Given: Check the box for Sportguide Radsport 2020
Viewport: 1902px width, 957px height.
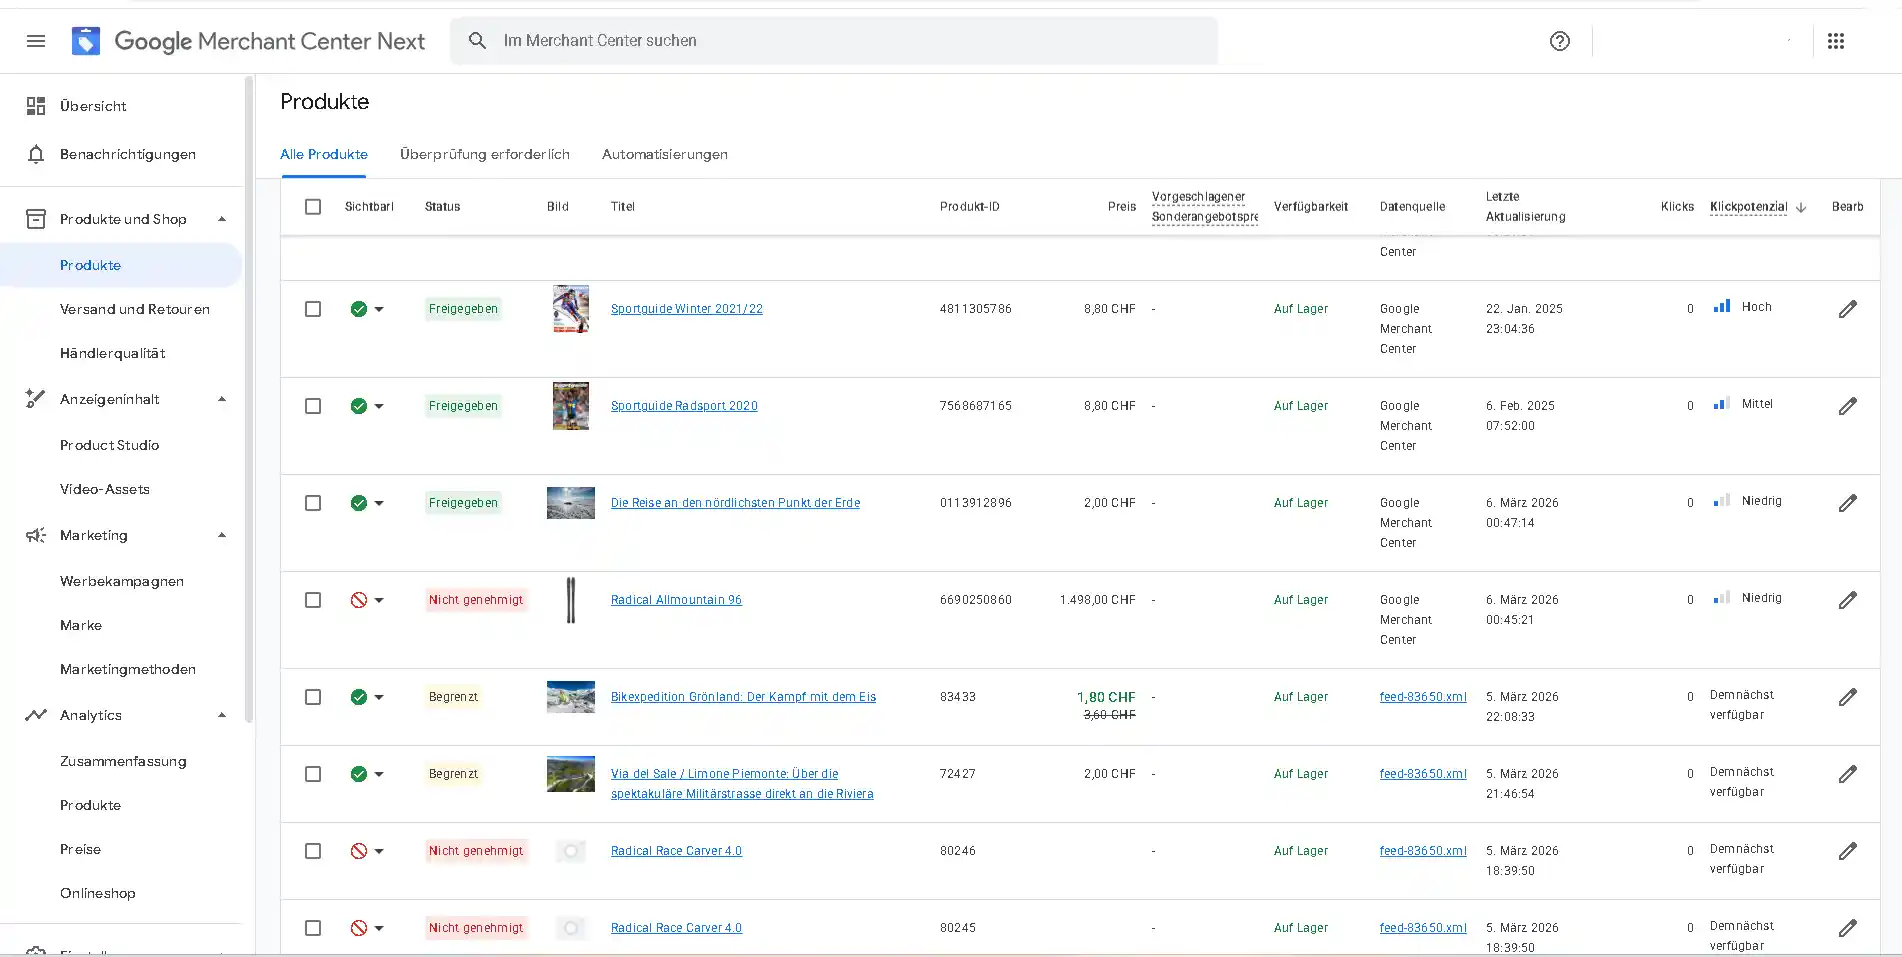Looking at the screenshot, I should [313, 406].
